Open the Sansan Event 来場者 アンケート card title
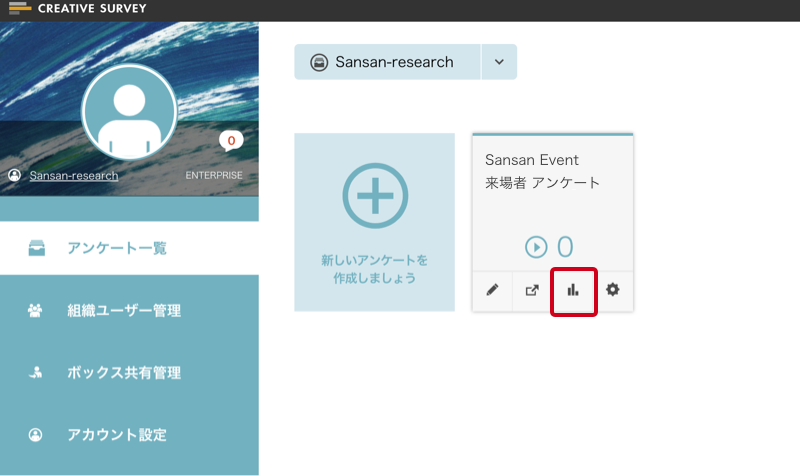The image size is (800, 476). click(x=542, y=171)
